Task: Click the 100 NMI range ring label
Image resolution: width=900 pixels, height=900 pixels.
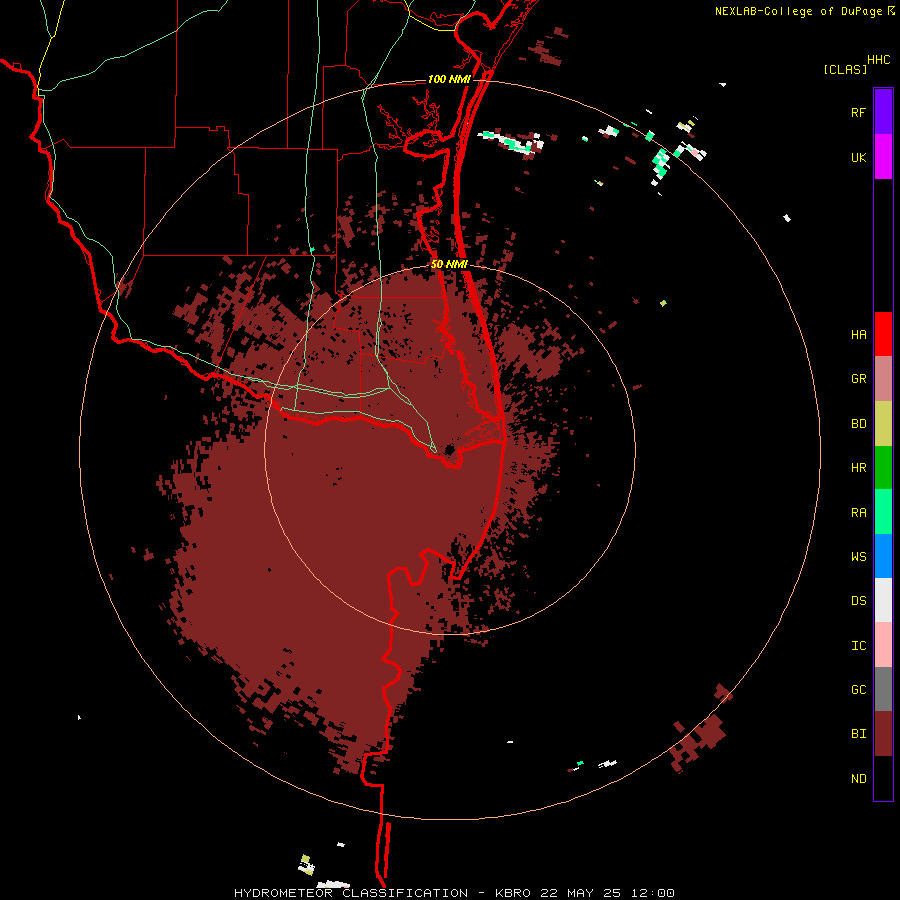Action: click(449, 79)
